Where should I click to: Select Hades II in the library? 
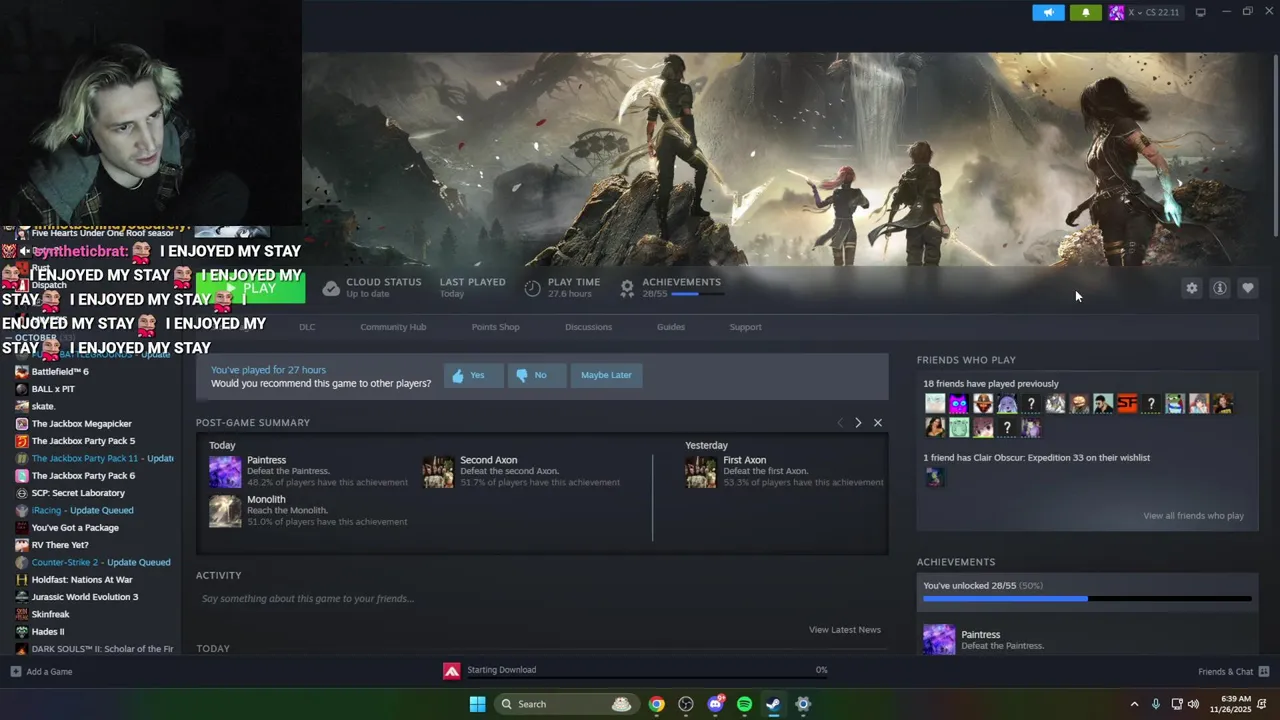48,632
